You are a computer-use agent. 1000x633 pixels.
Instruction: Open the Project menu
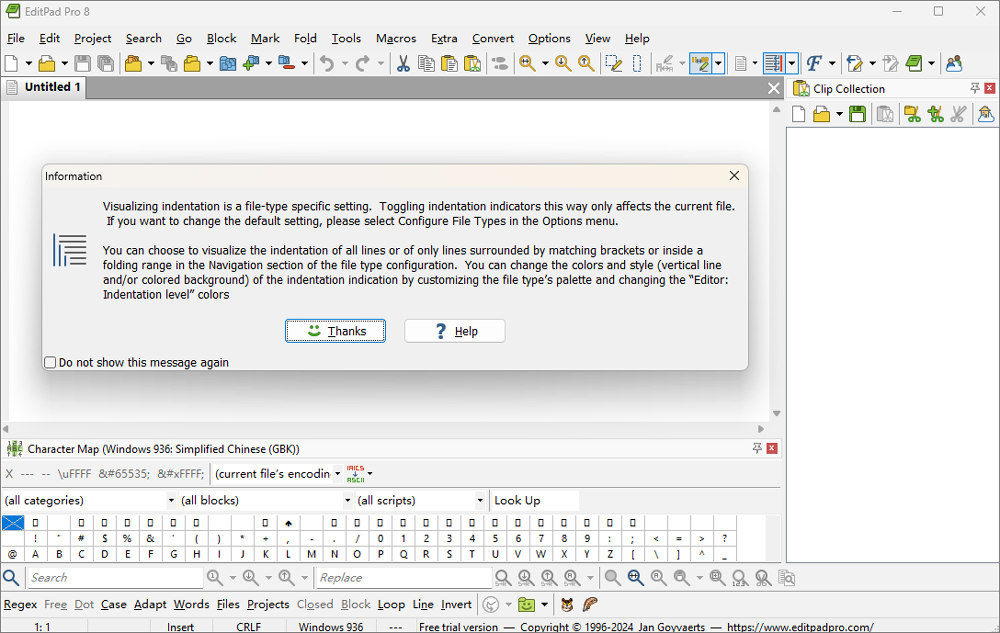(92, 38)
